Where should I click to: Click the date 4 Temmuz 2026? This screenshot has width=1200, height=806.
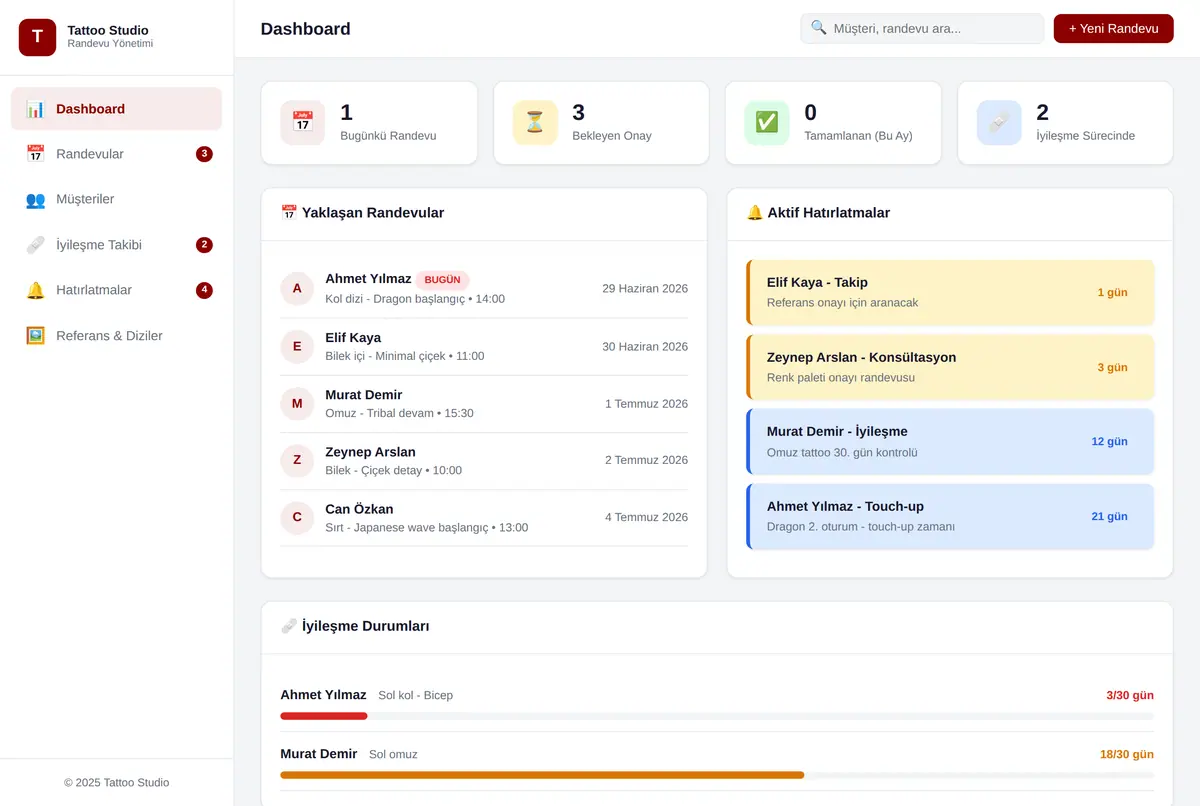646,518
